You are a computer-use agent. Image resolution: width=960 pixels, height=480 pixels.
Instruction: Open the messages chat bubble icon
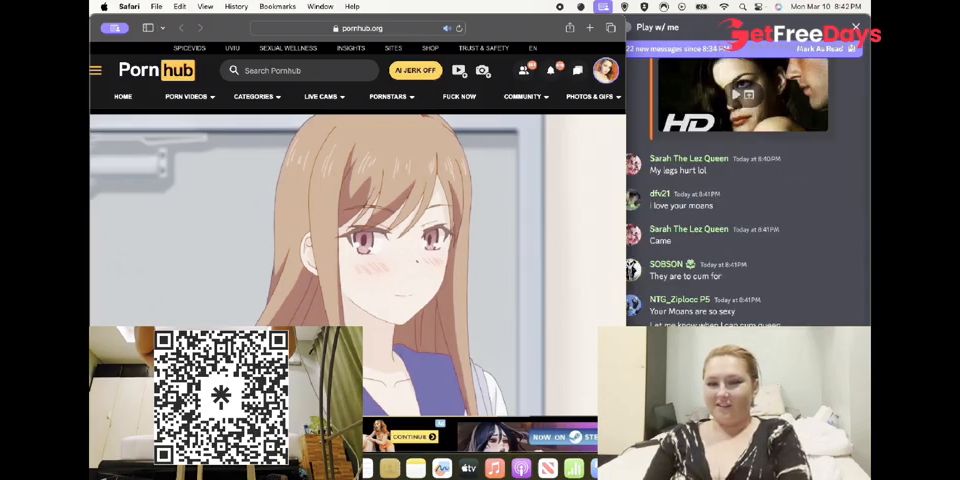(x=577, y=70)
